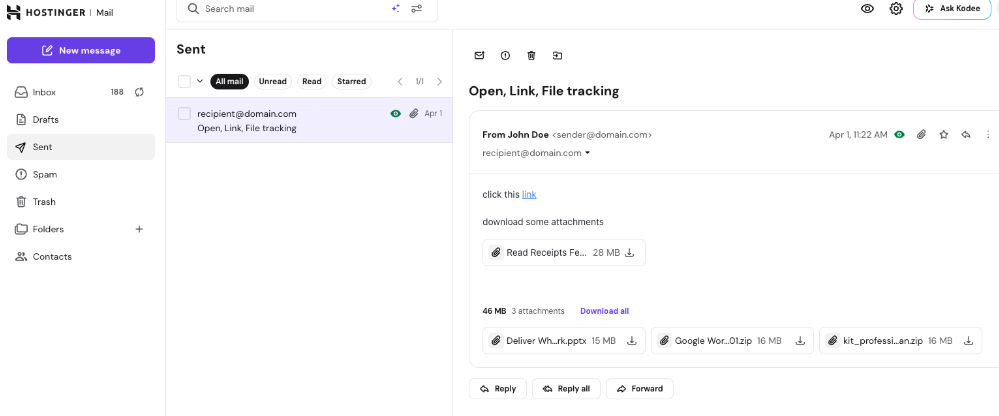Open the three-dot more options menu
Viewport: 999px width, 416px height.
click(x=988, y=134)
